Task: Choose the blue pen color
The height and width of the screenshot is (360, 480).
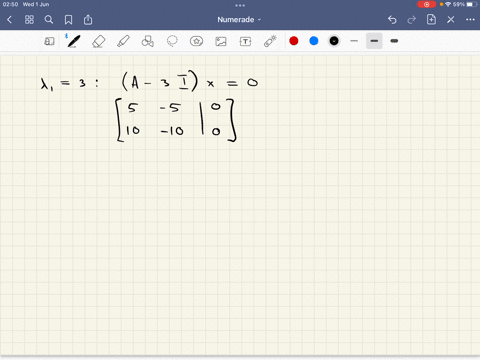Action: pyautogui.click(x=314, y=41)
